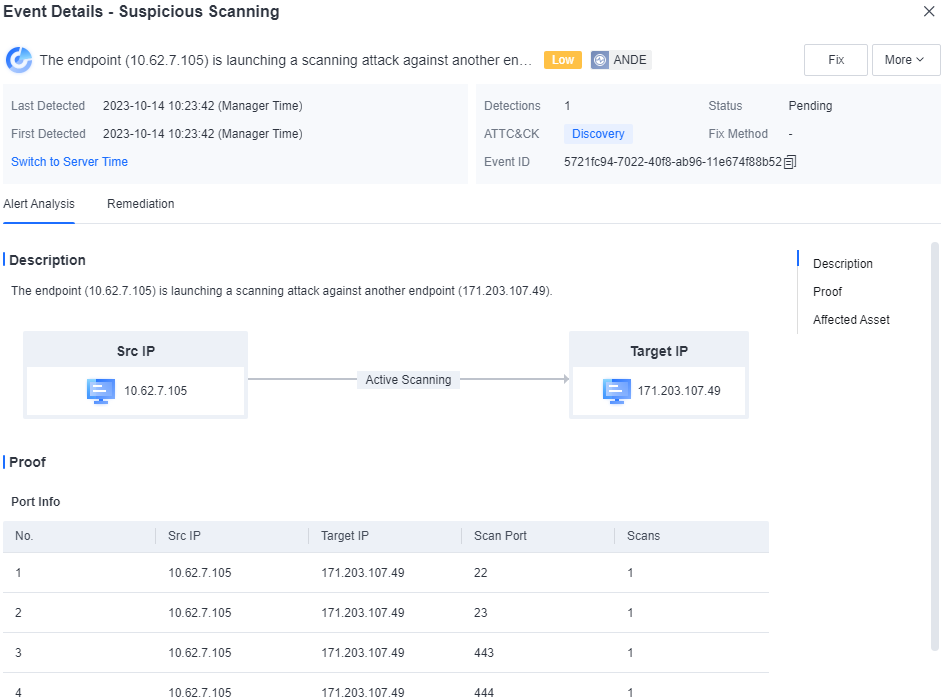Viewport: 951px width, 700px height.
Task: Click Switch to Server Time link
Action: click(x=69, y=162)
